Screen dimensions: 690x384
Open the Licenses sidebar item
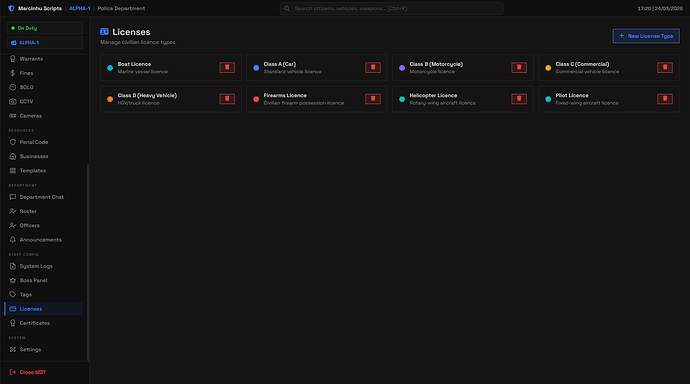click(44, 309)
